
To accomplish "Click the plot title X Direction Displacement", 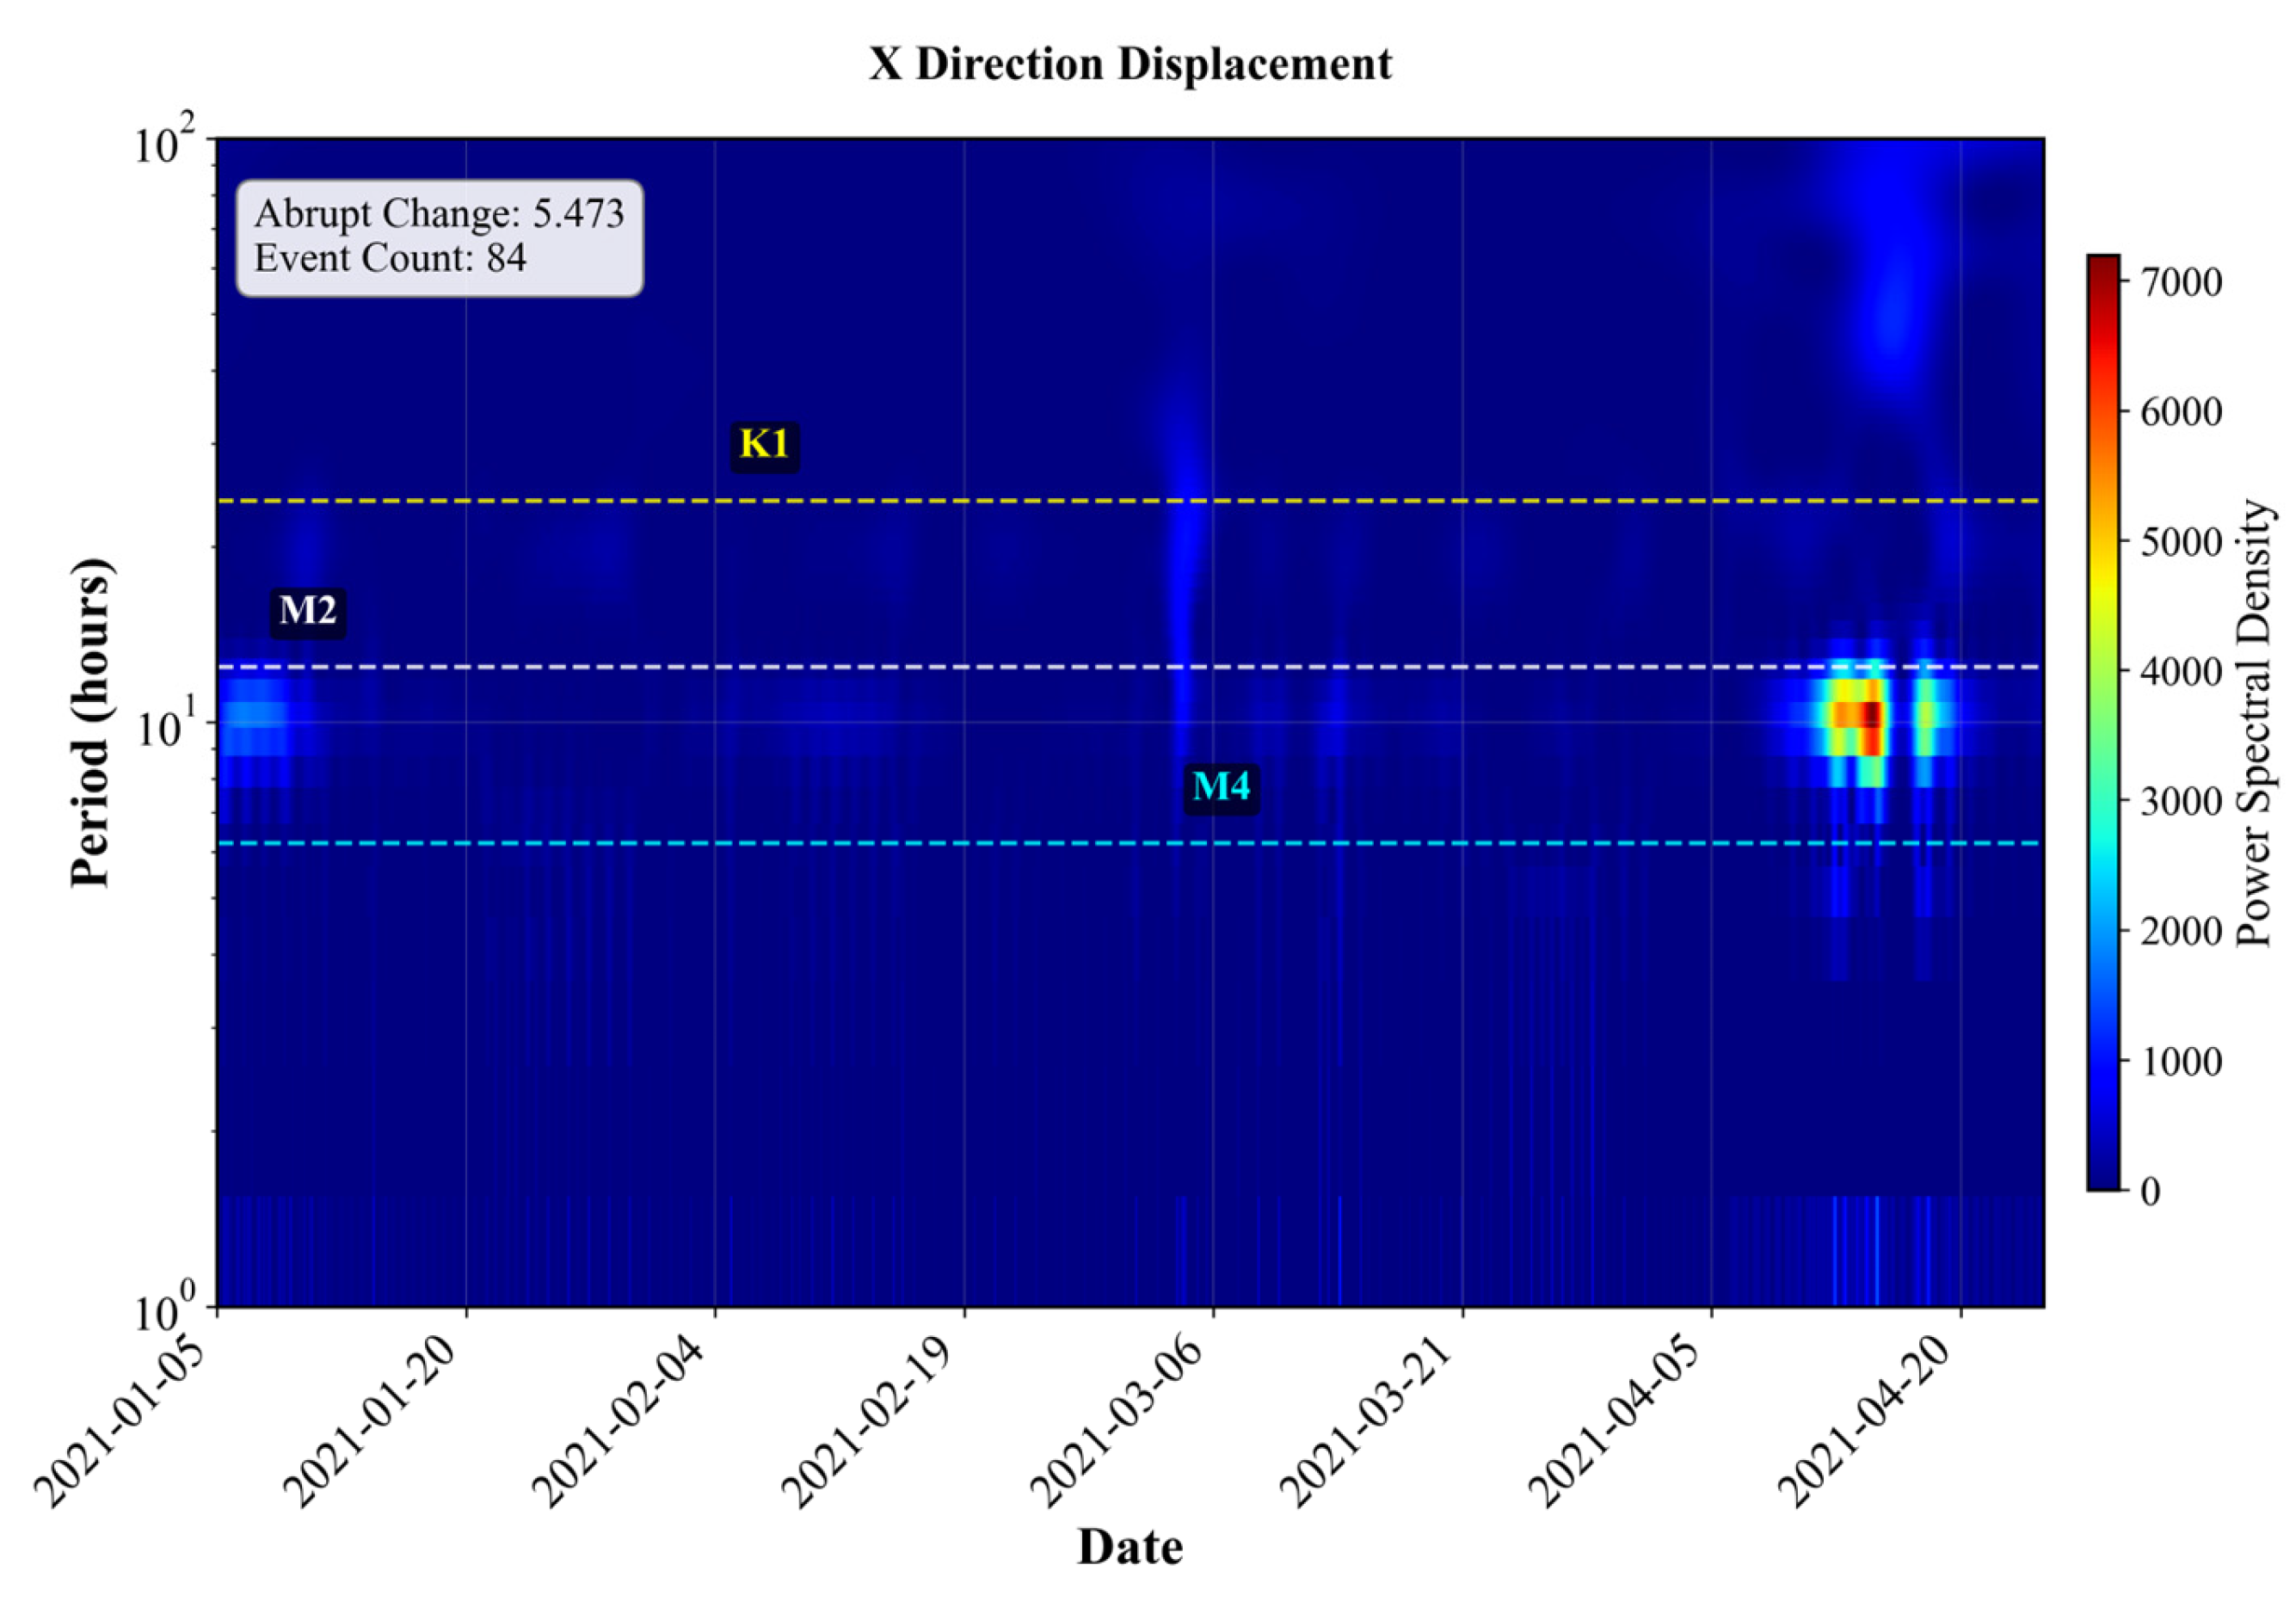I will click(1130, 65).
